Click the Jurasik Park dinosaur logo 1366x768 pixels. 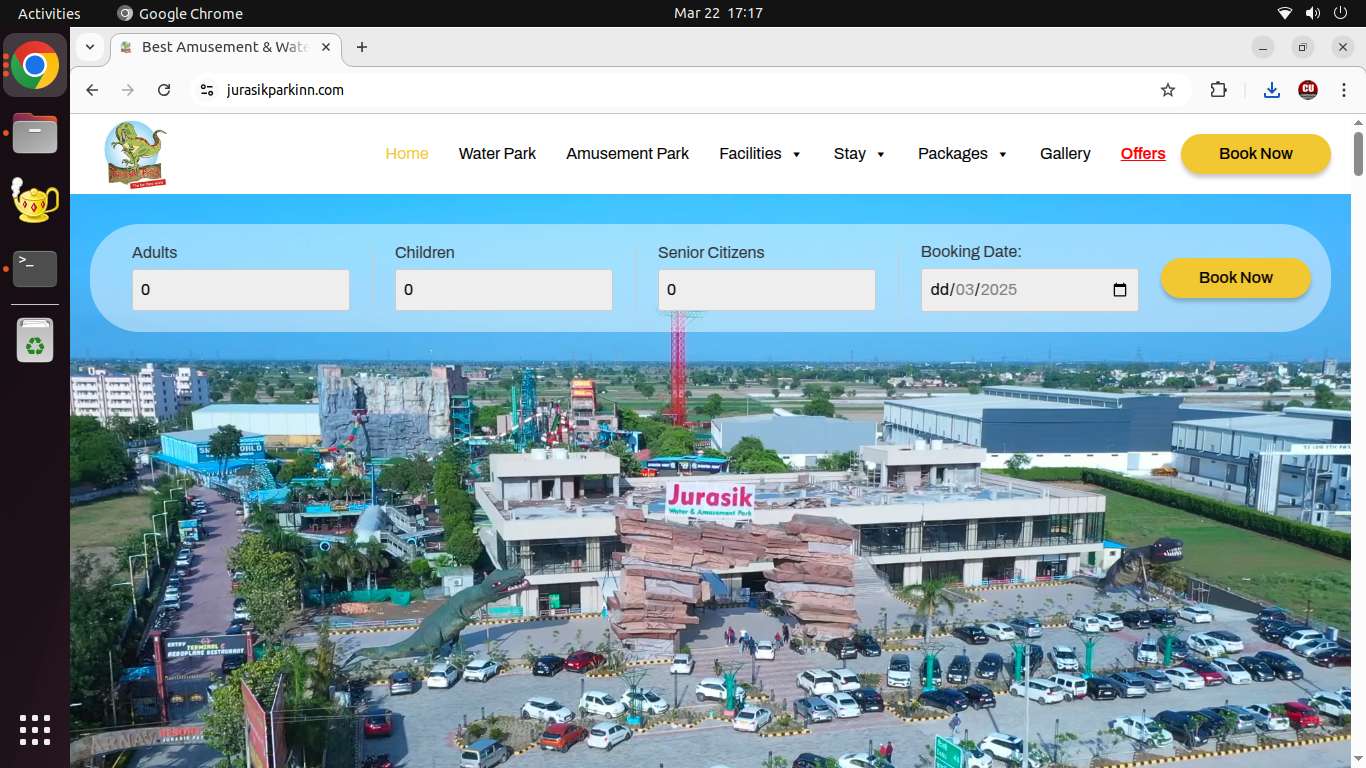coord(136,154)
